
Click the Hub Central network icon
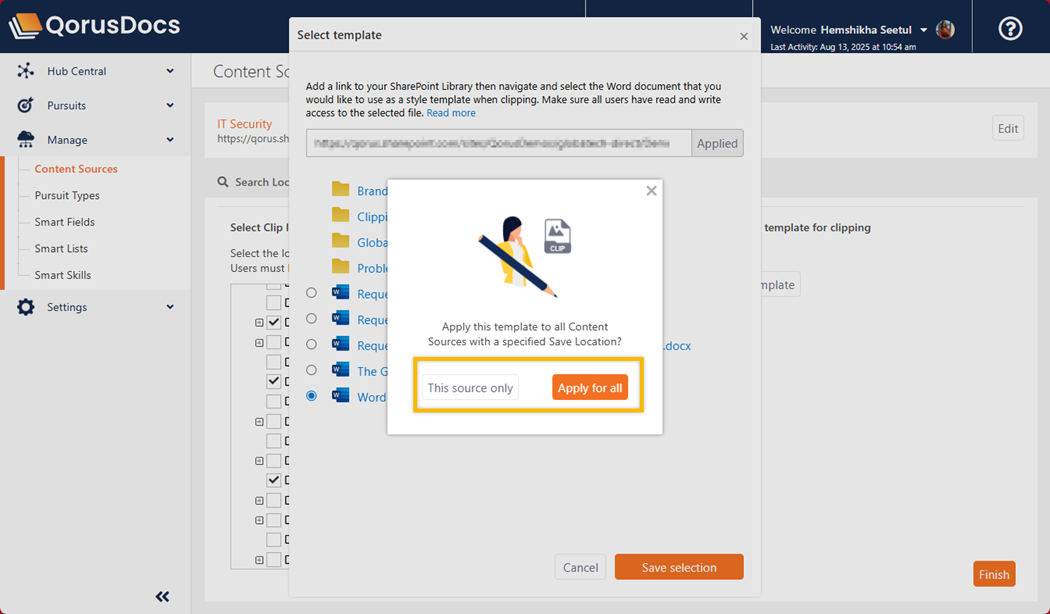[26, 71]
